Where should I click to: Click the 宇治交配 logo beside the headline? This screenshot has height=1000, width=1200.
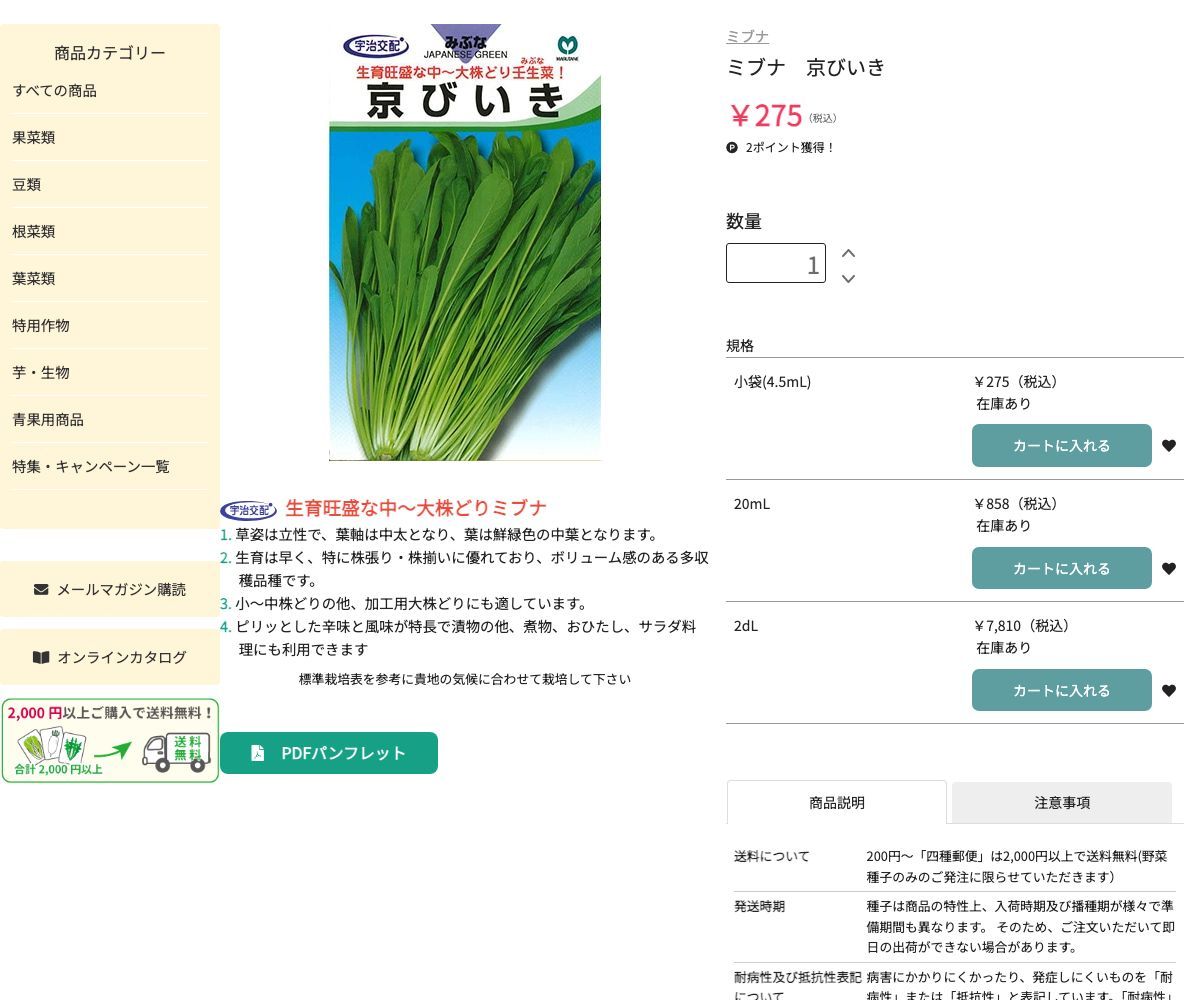(x=248, y=510)
